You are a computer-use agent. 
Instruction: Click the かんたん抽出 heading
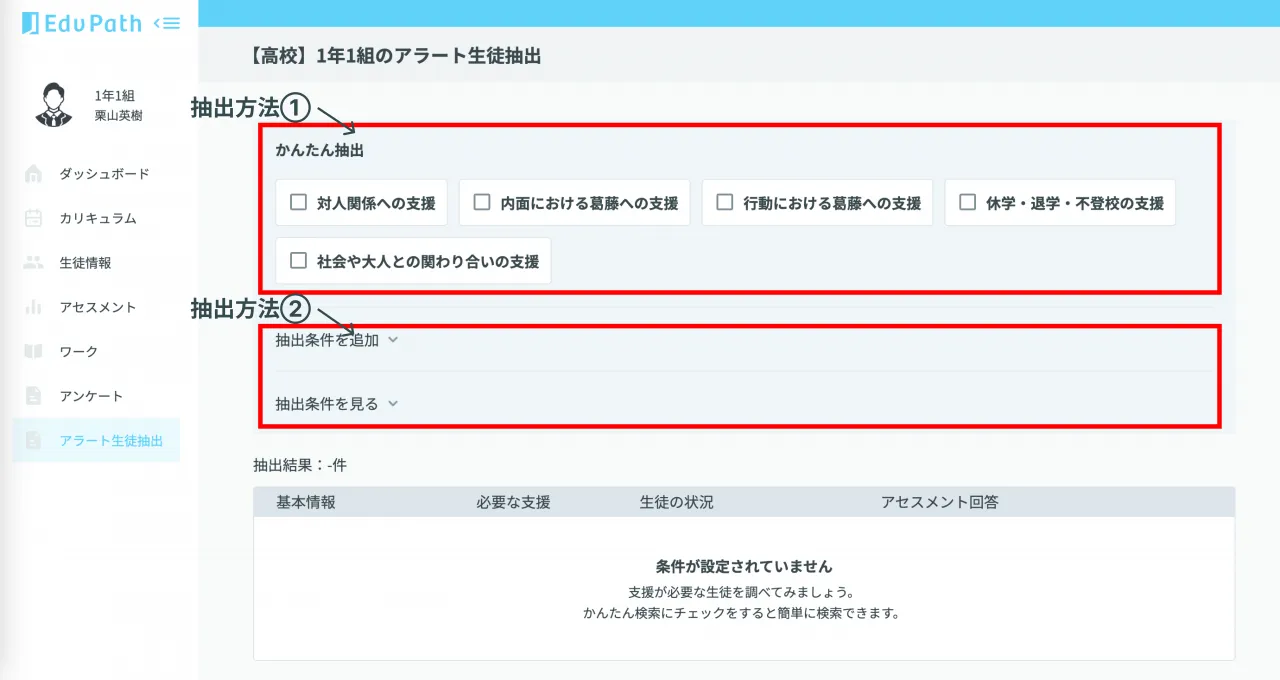click(319, 151)
